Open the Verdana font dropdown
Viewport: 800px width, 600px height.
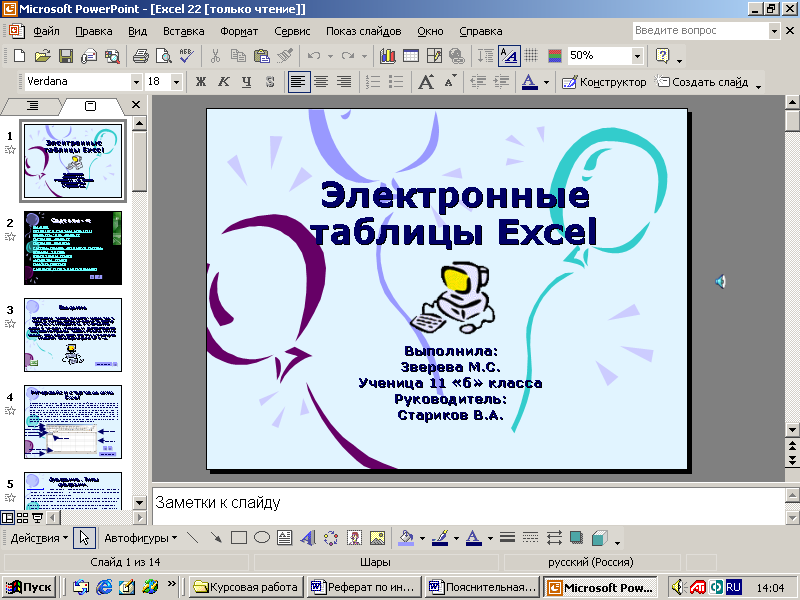136,82
